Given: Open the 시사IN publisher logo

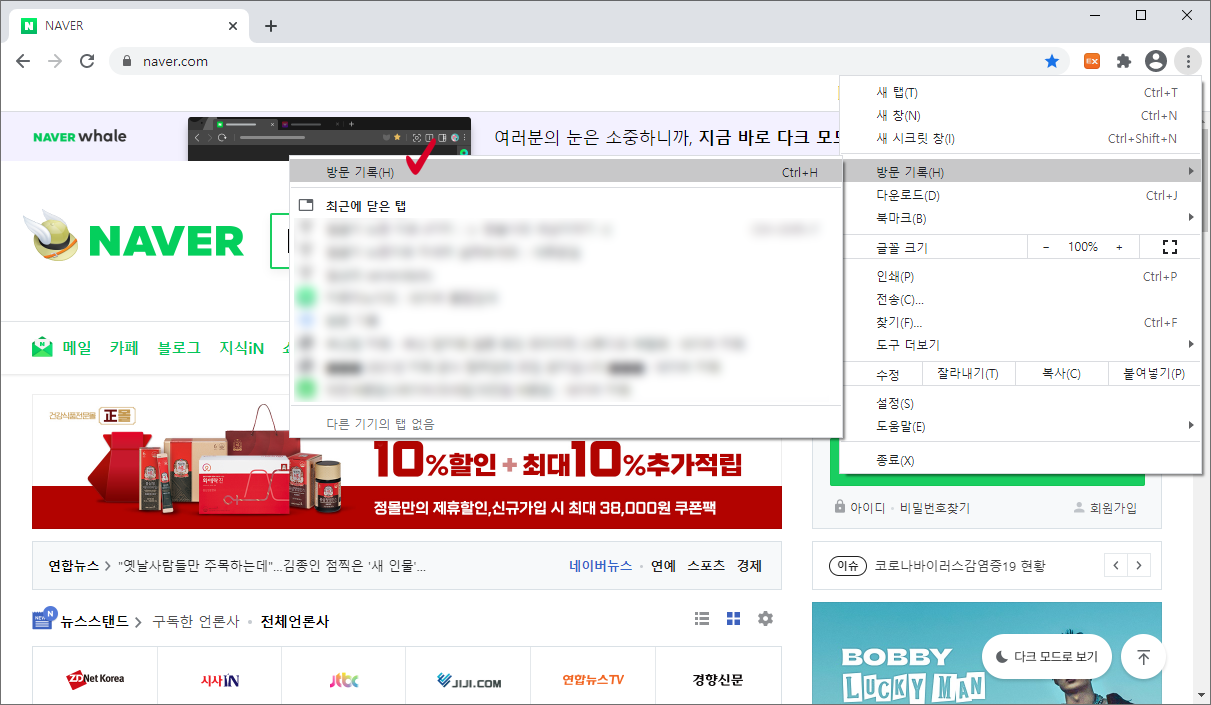Looking at the screenshot, I should click(x=219, y=681).
